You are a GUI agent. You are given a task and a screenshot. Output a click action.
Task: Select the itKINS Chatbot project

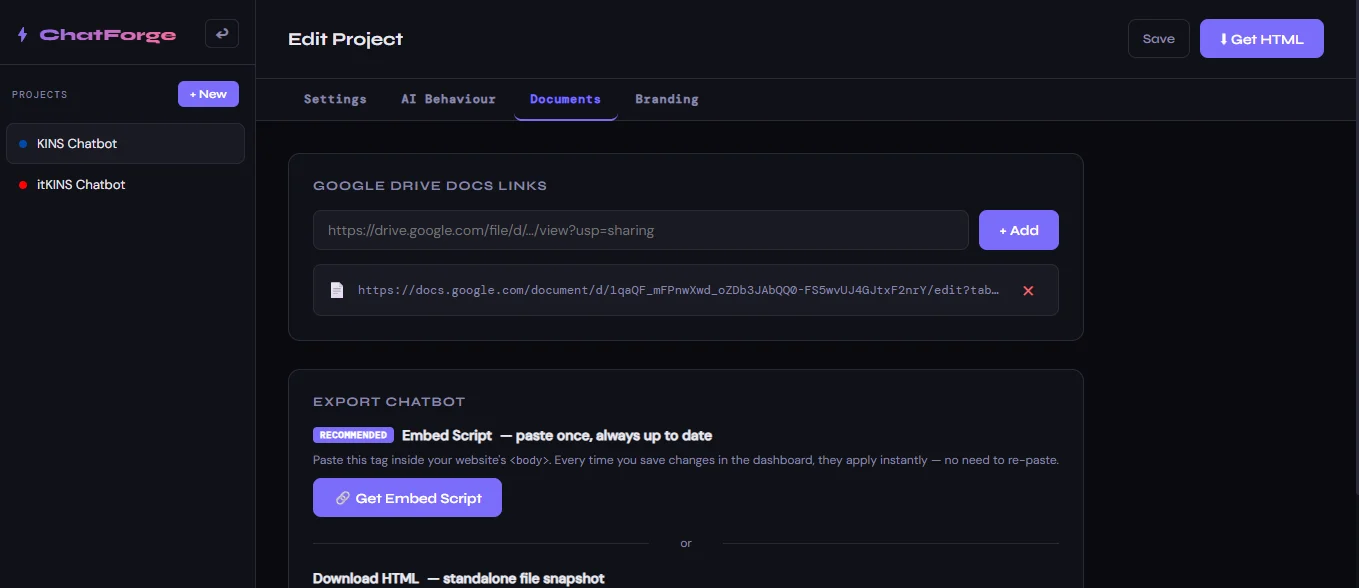pos(125,185)
